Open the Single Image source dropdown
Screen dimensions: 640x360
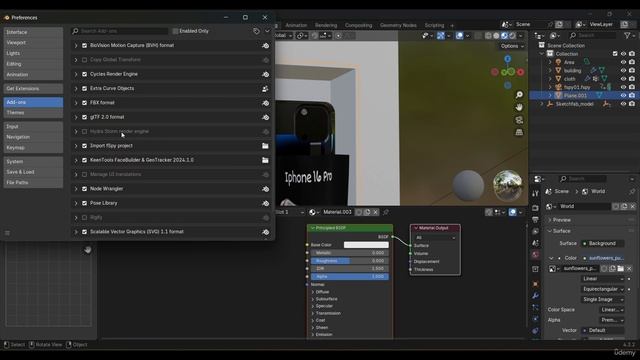(x=602, y=300)
